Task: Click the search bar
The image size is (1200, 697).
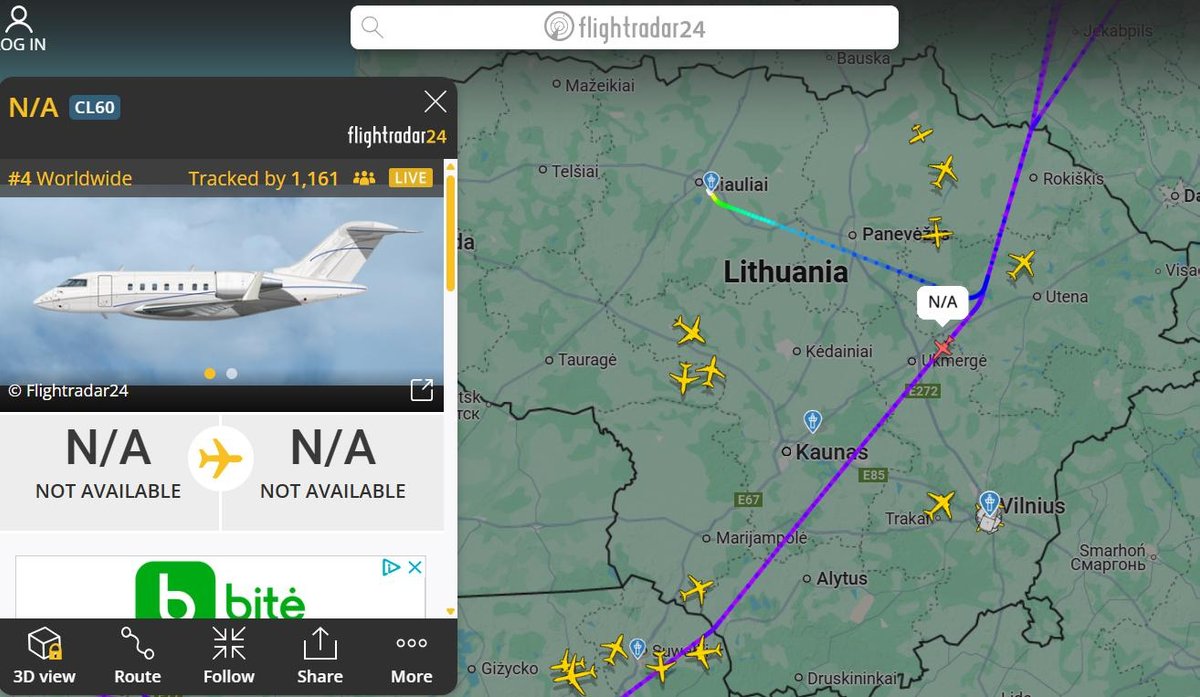Action: click(624, 27)
